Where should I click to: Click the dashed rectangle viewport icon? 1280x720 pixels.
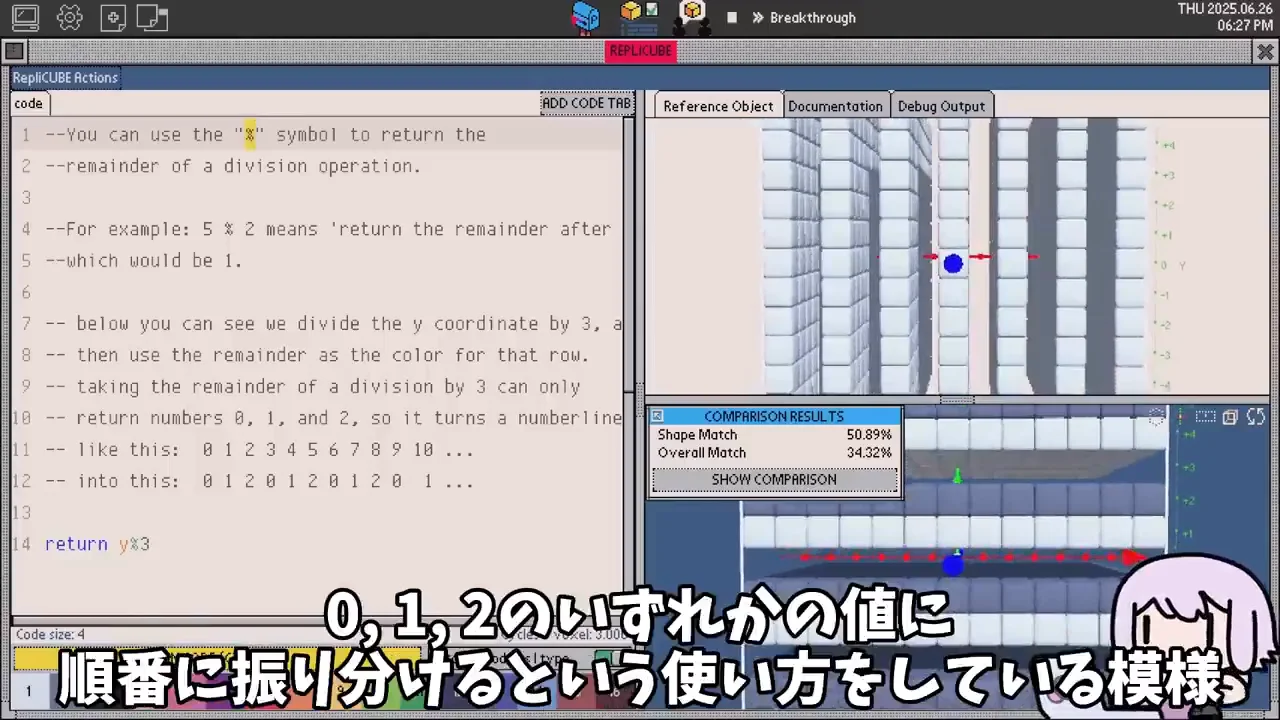click(x=1206, y=417)
